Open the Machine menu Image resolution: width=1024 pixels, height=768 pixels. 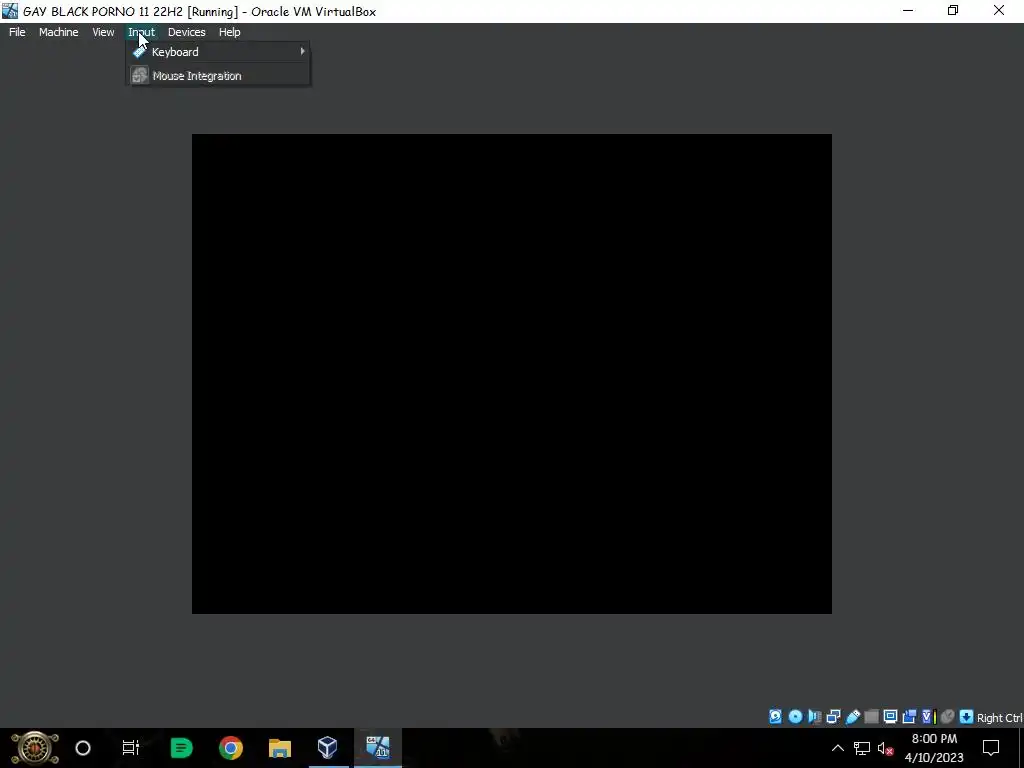tap(58, 32)
